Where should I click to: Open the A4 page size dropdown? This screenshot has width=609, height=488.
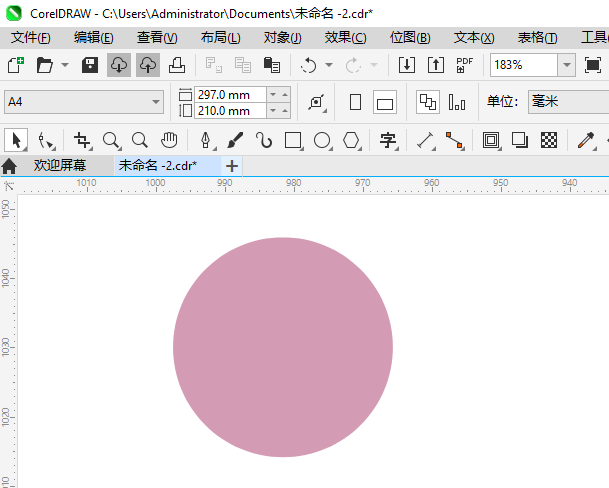pyautogui.click(x=156, y=102)
